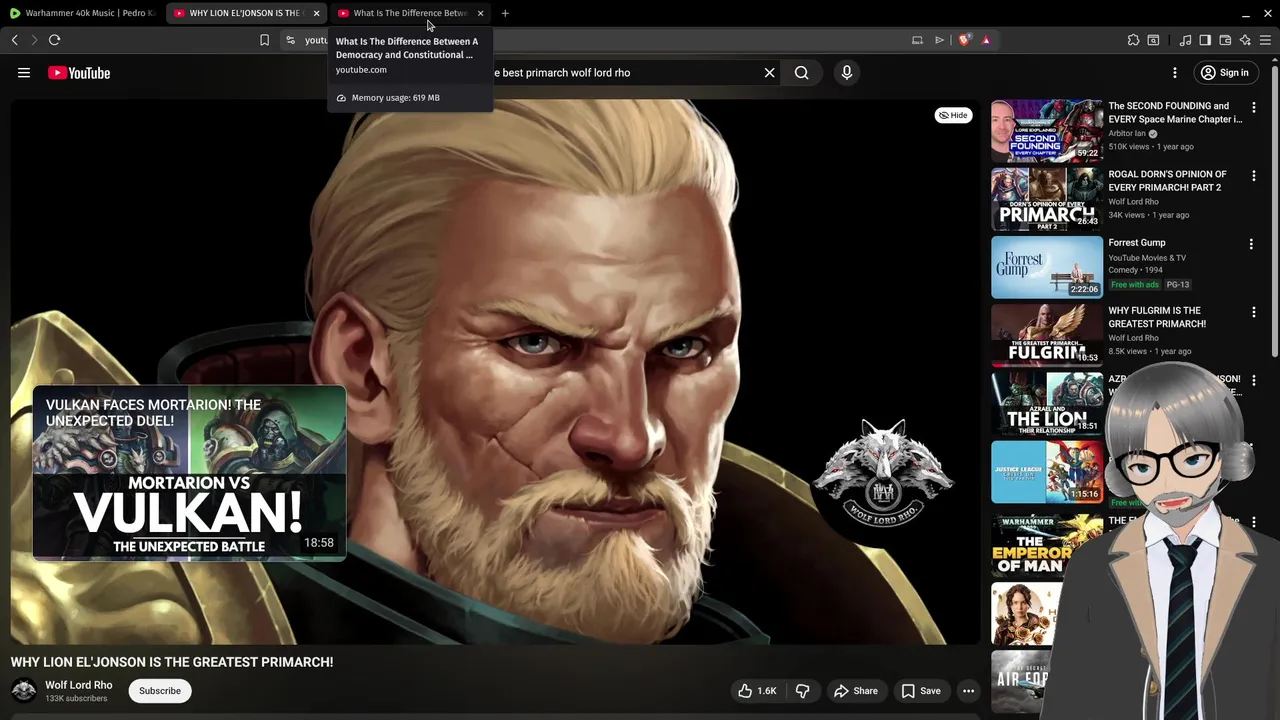The image size is (1280, 720).
Task: Open the Forrest Gump movie thumbnail
Action: 1047,267
